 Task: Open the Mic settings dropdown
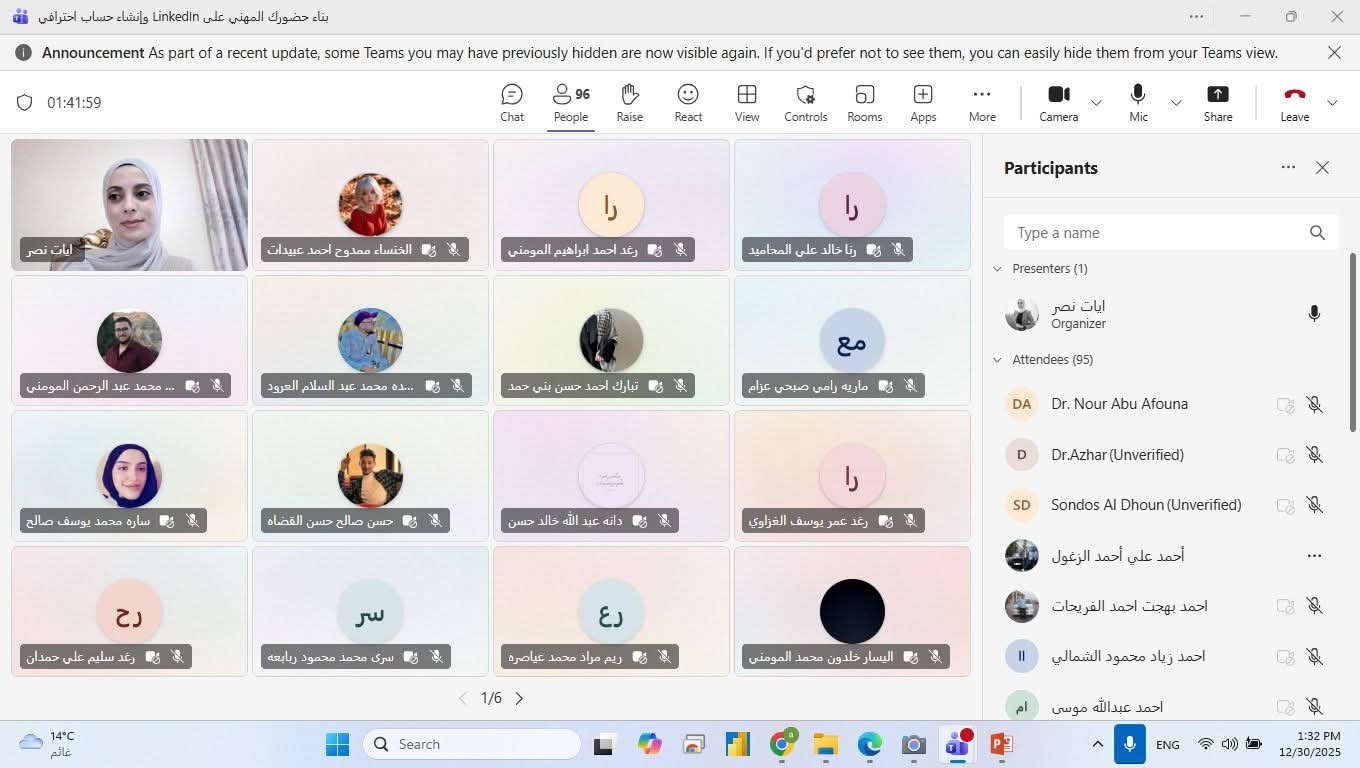(1176, 102)
